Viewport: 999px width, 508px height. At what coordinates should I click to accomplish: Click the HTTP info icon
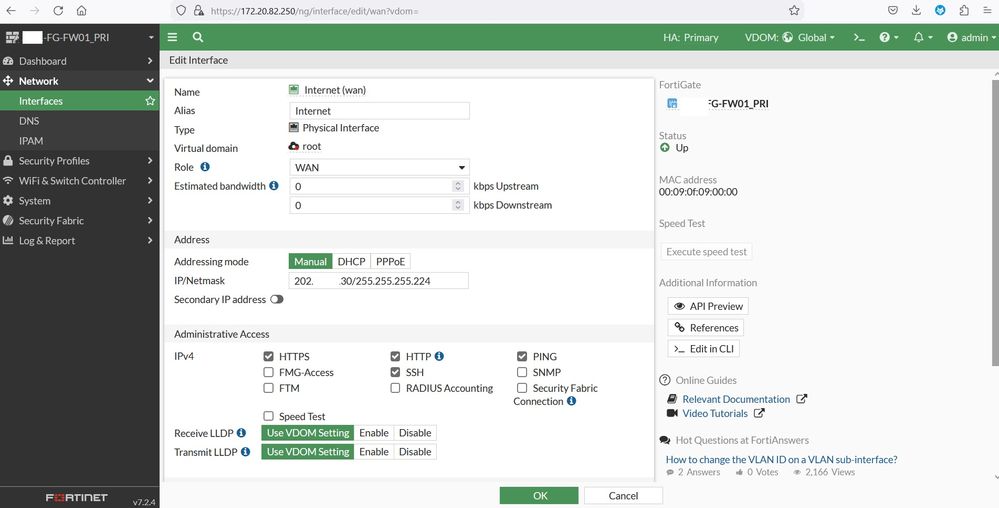pos(439,356)
